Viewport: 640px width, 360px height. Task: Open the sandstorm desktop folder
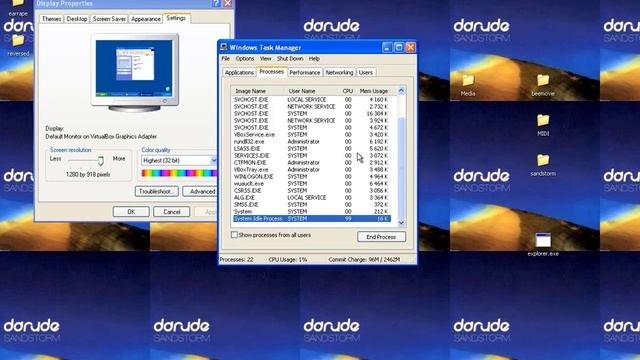pos(543,164)
